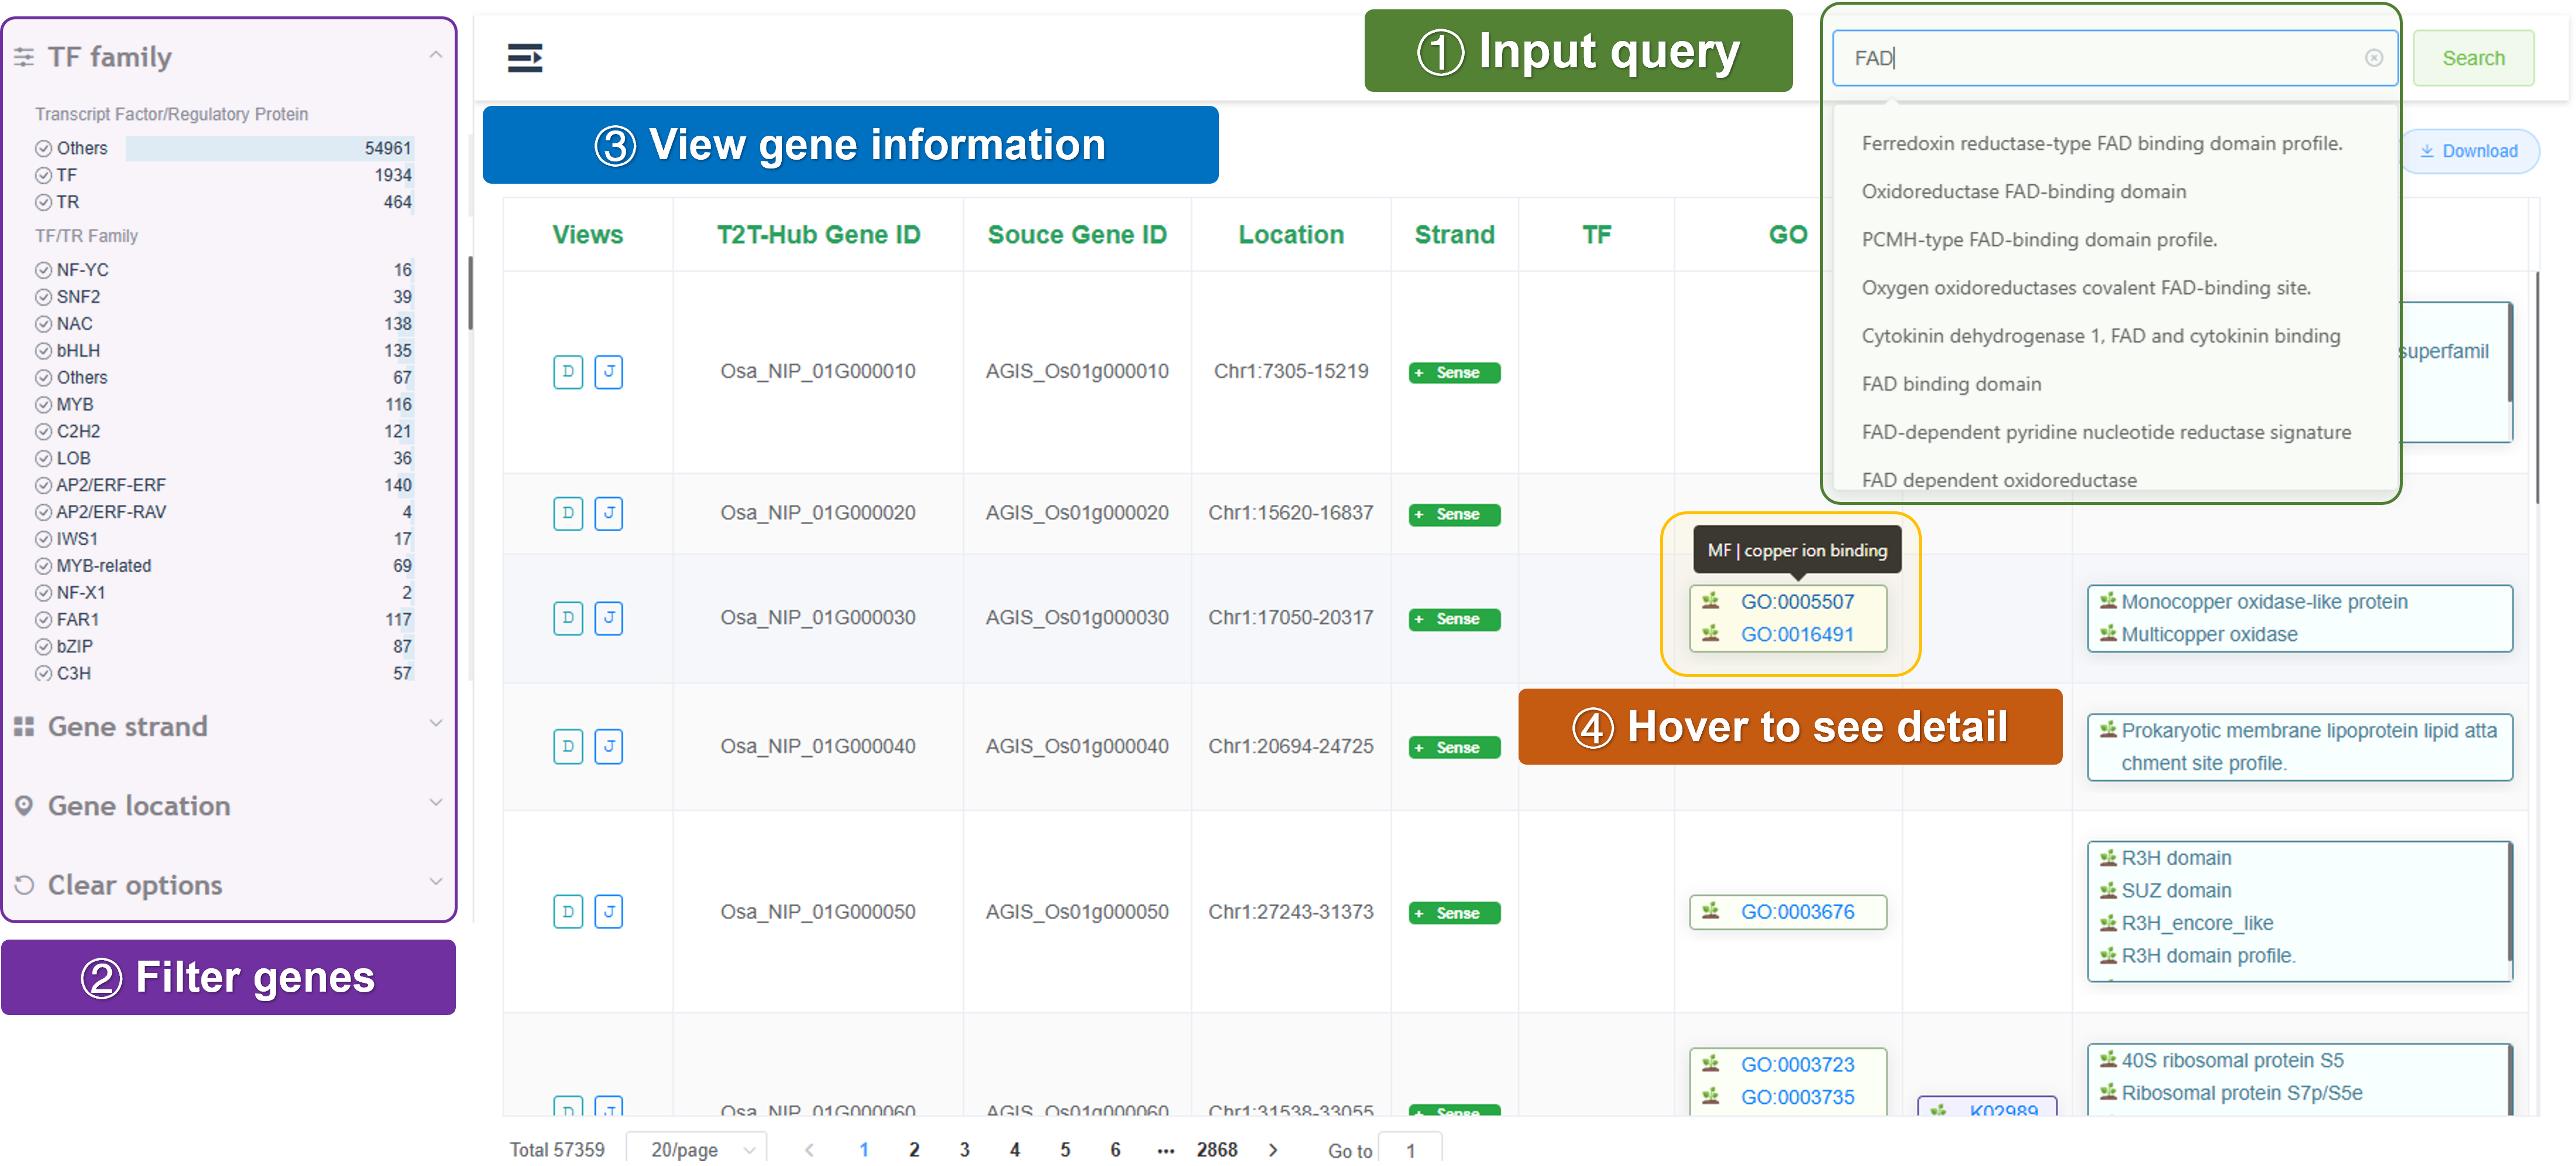Open D view for Osa_NIP_01G000010
2576x1166 pixels.
click(567, 372)
